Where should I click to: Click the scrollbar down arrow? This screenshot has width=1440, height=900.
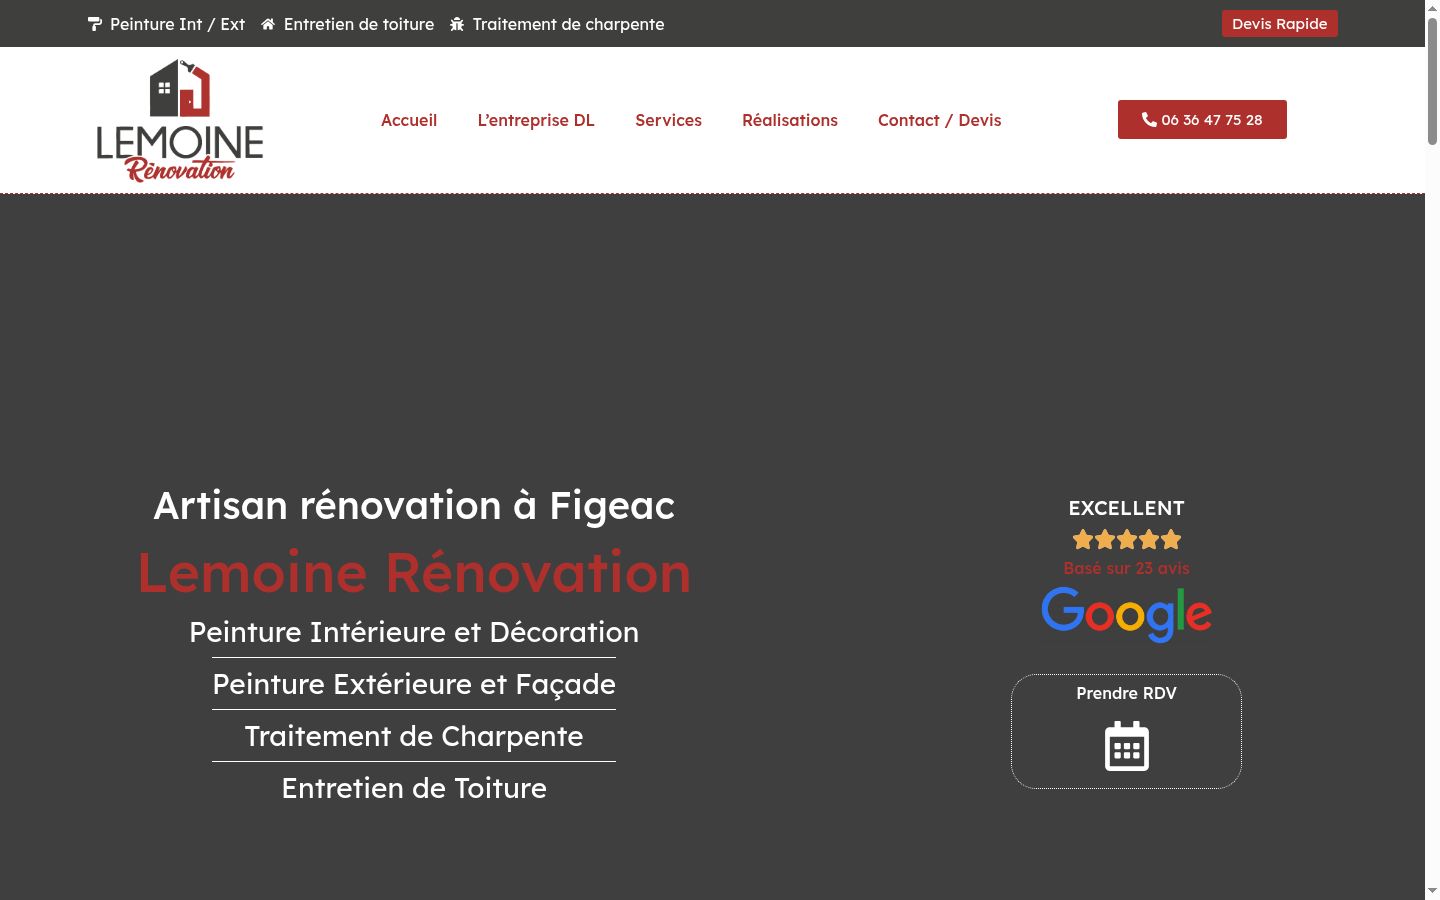click(x=1432, y=891)
